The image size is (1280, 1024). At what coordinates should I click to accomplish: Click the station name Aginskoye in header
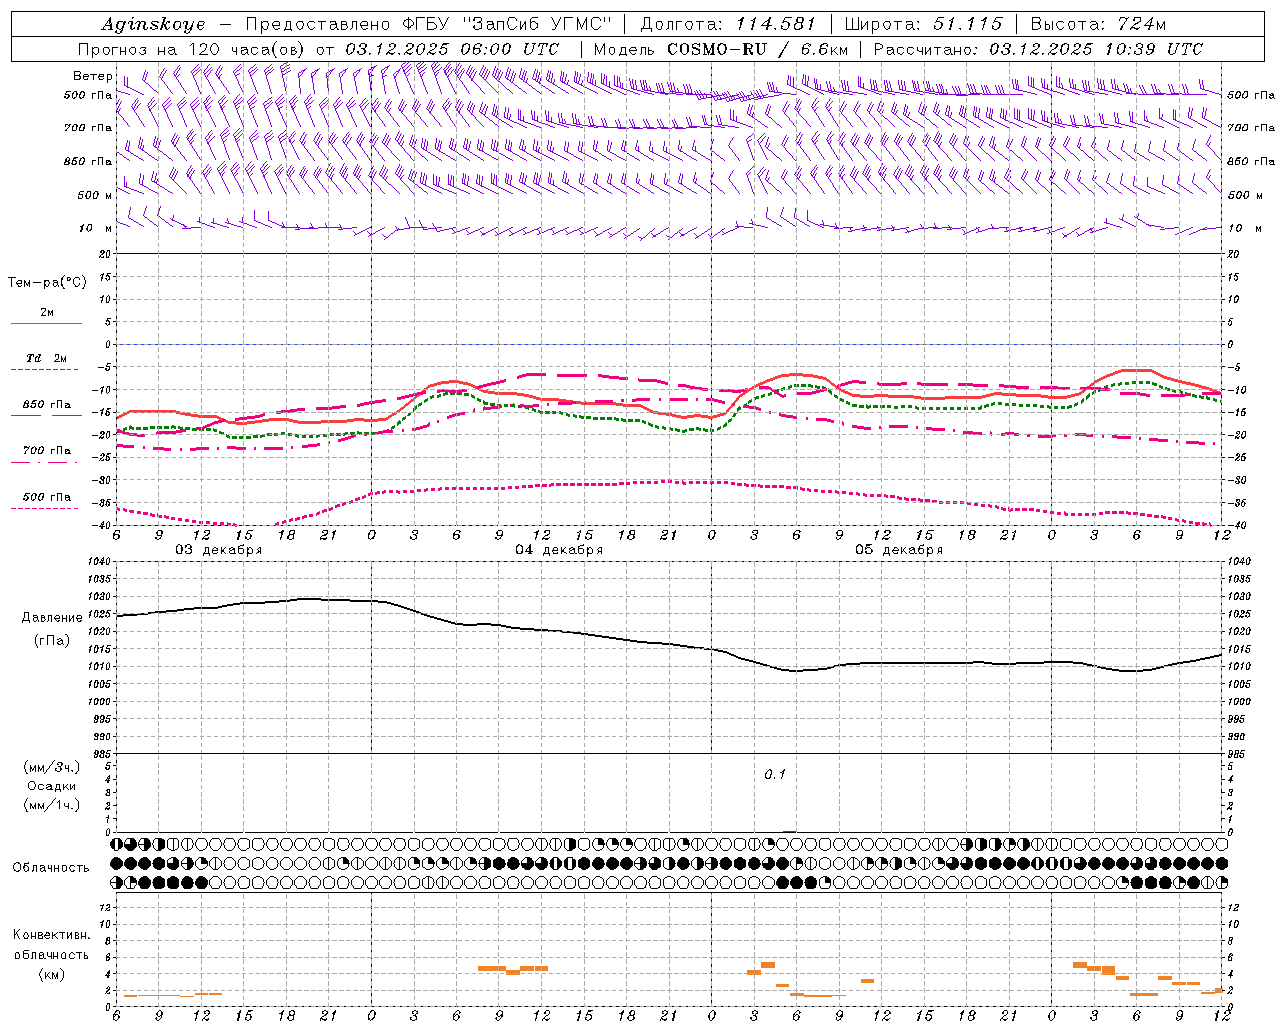click(153, 24)
